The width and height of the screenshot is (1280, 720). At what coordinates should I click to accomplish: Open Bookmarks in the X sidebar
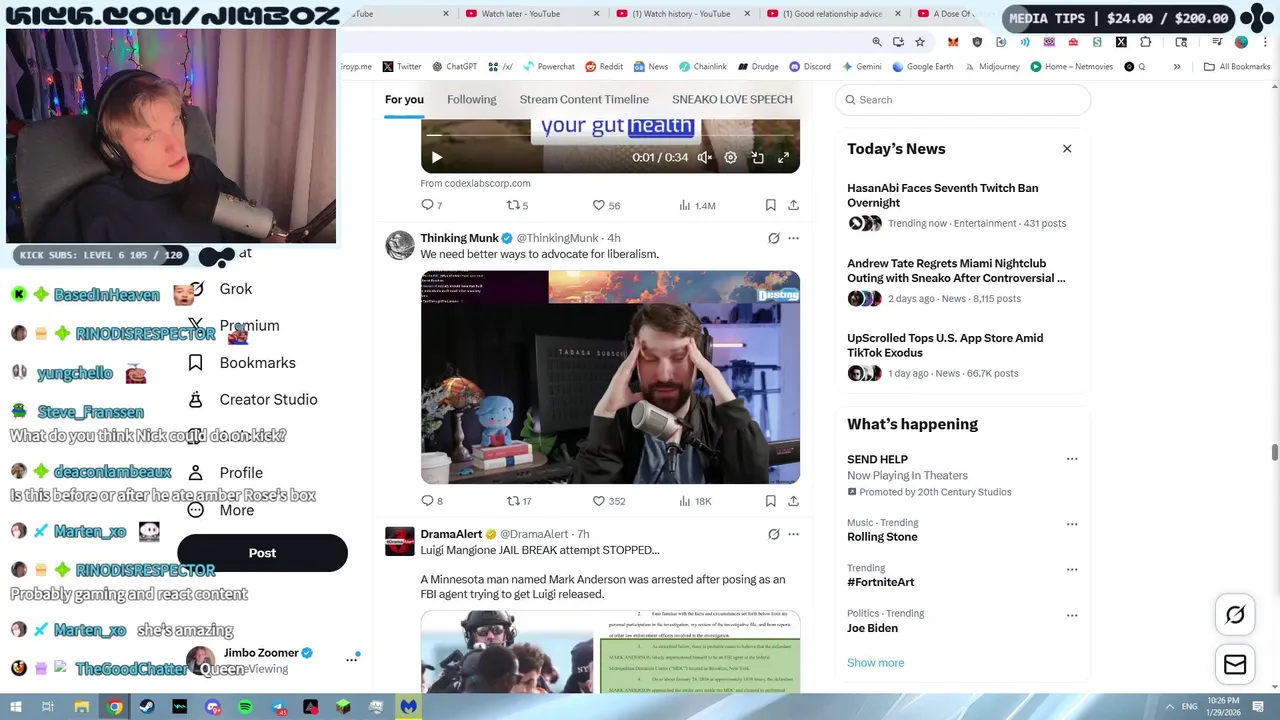click(242, 363)
